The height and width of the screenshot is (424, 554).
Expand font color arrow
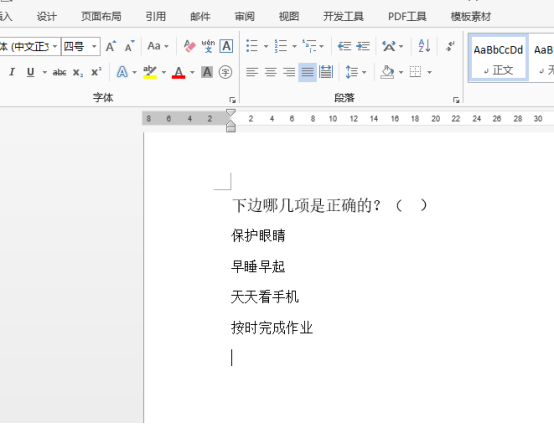click(192, 72)
